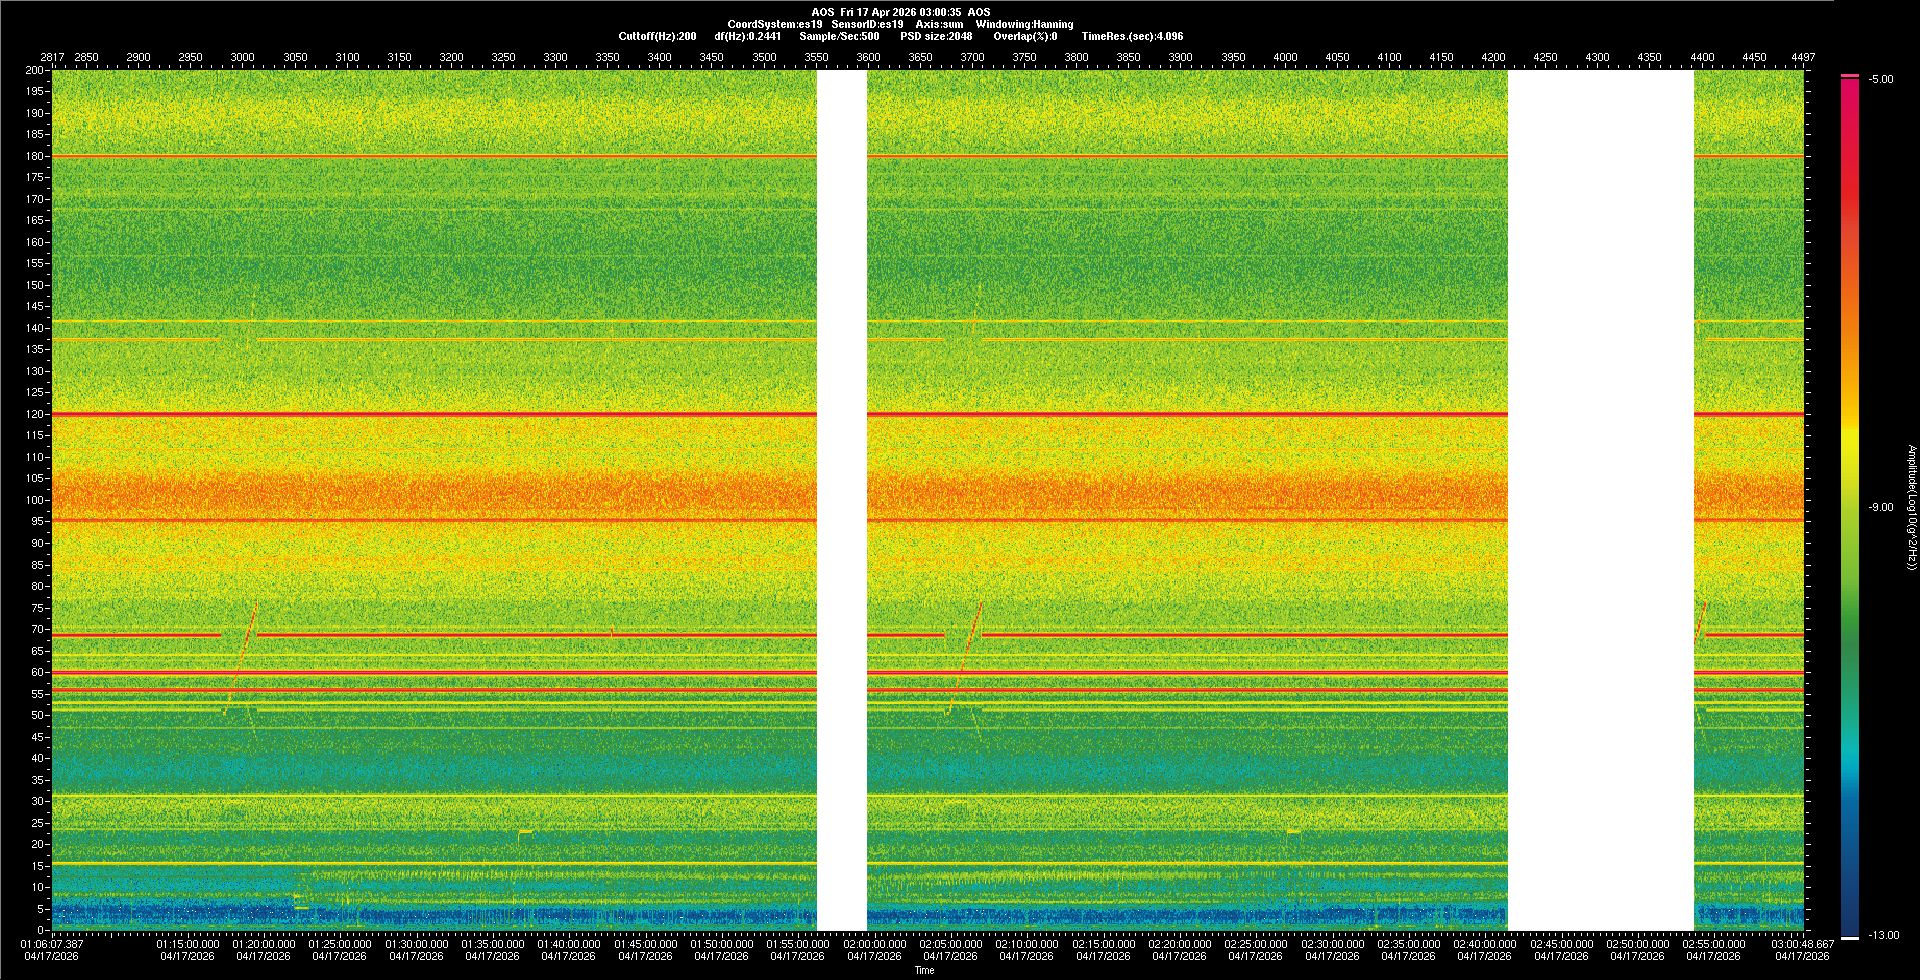
Task: Click the Windowing:Hanning header text
Action: [x=1024, y=24]
